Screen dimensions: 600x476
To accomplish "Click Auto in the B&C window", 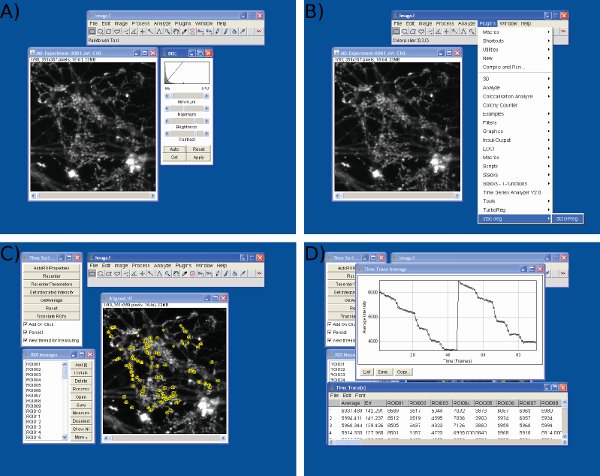I will click(174, 149).
